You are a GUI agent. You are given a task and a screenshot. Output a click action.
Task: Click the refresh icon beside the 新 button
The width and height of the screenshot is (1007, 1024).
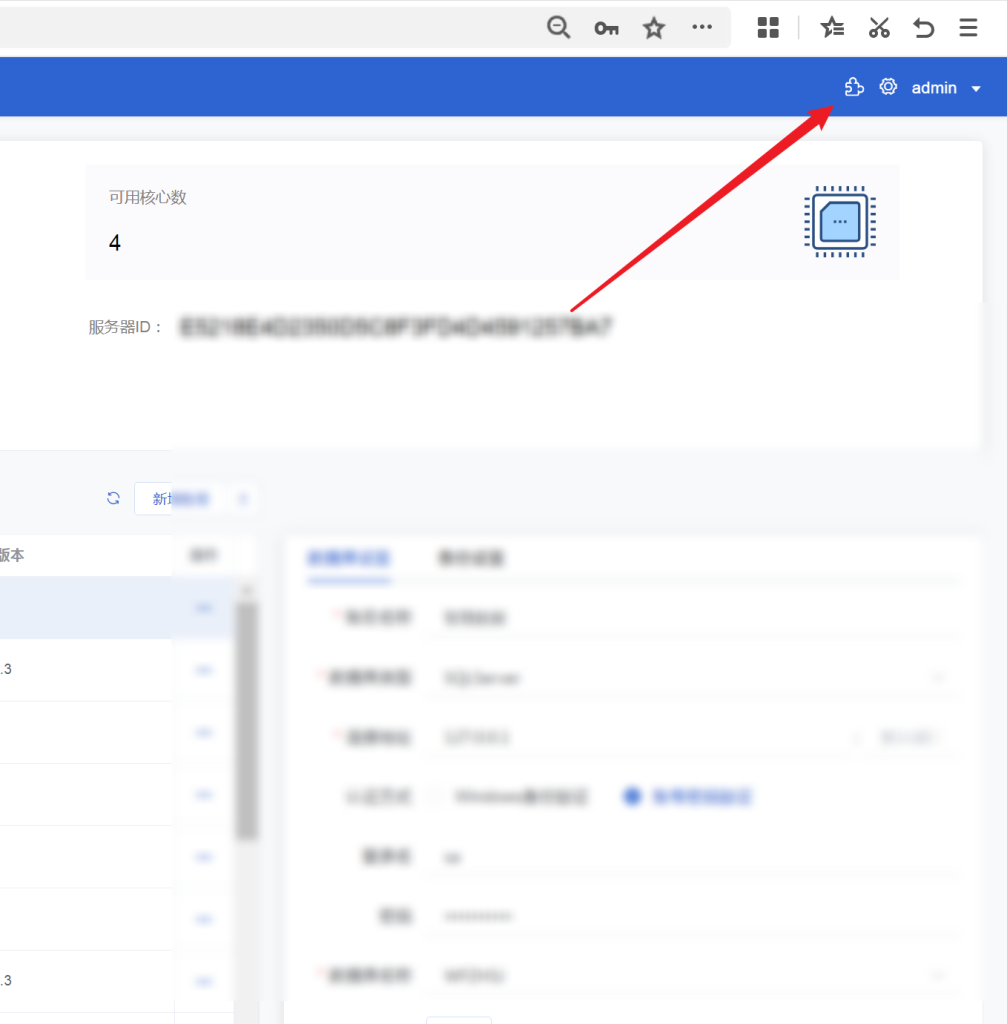pyautogui.click(x=113, y=498)
